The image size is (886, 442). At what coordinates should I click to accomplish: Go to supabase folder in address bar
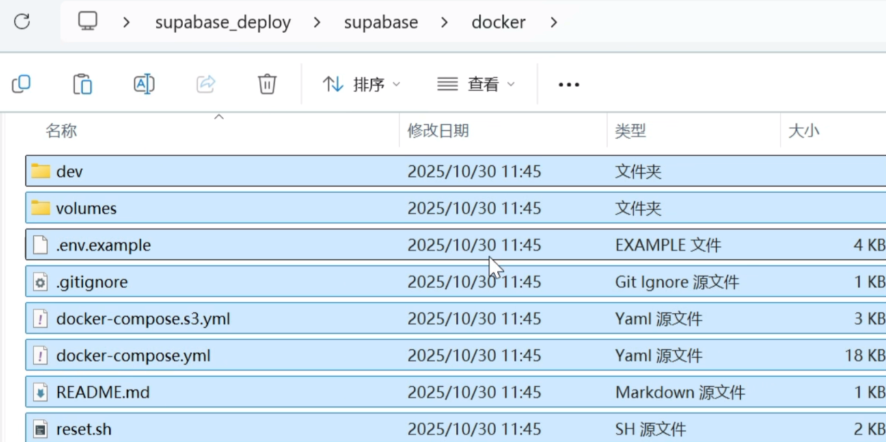point(381,23)
